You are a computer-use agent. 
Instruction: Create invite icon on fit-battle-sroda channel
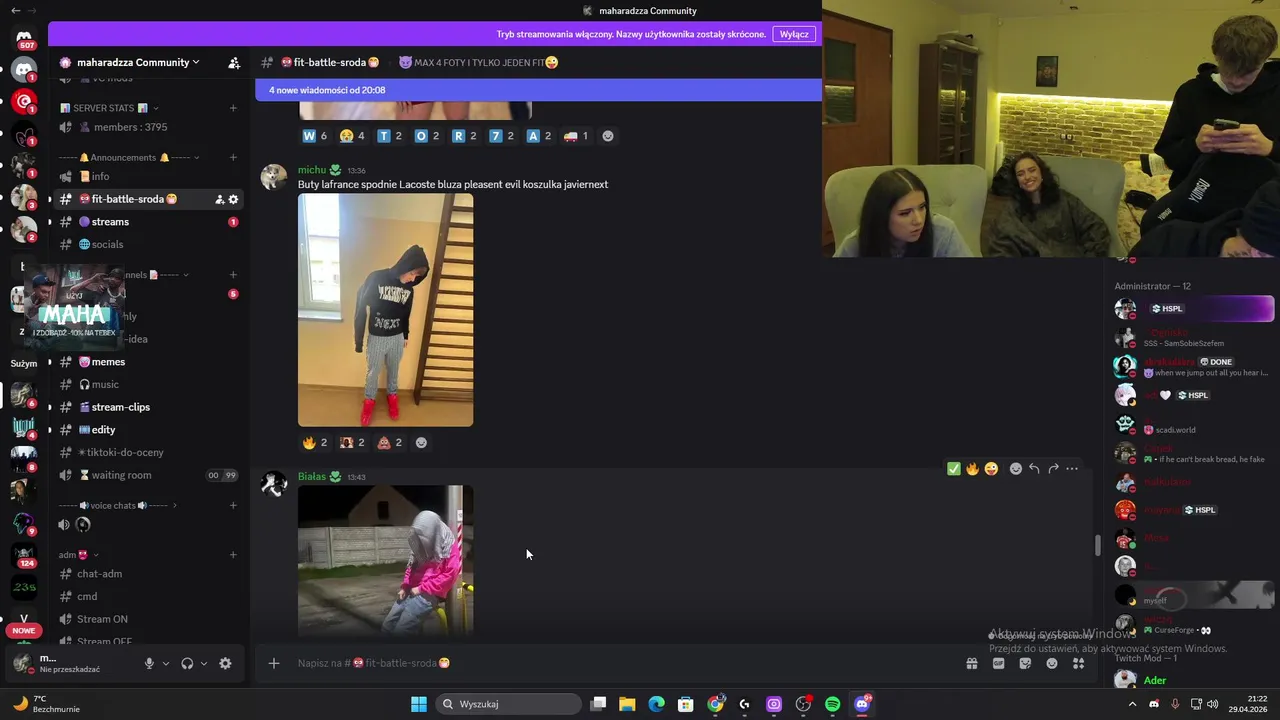coord(219,199)
